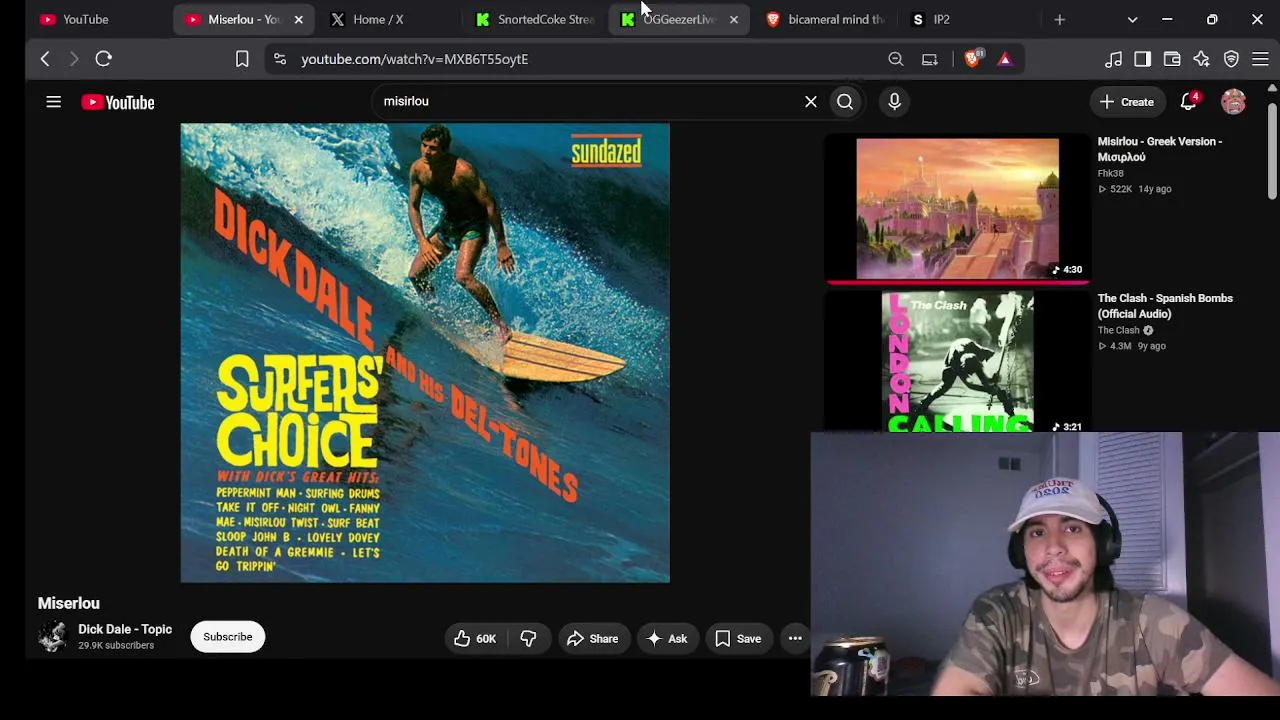Open Brave playlist music note icon
1280x720 pixels.
pyautogui.click(x=1113, y=59)
